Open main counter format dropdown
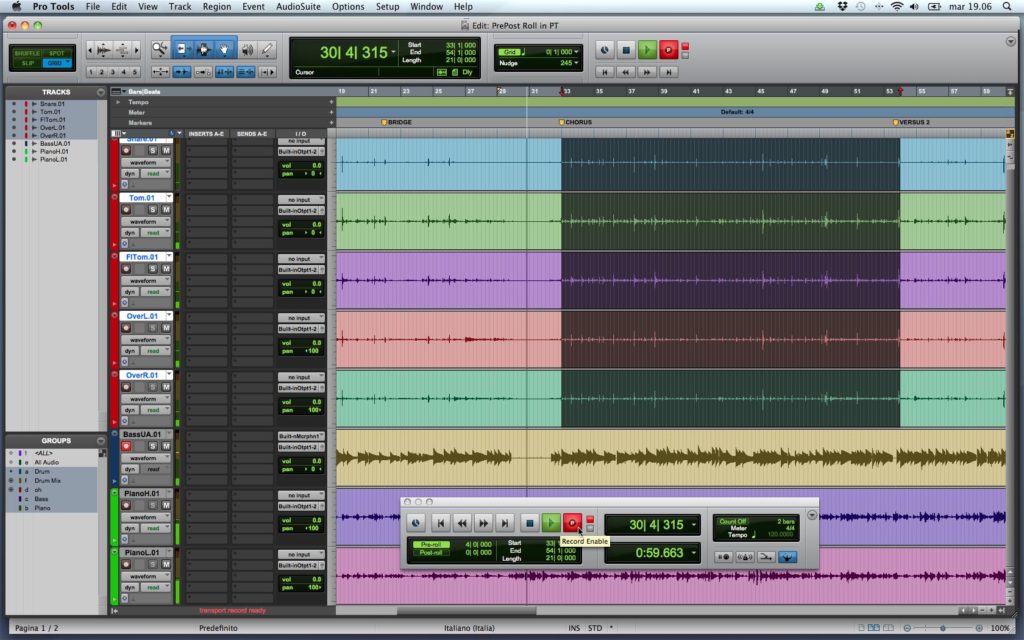This screenshot has height=640, width=1024. (x=393, y=52)
